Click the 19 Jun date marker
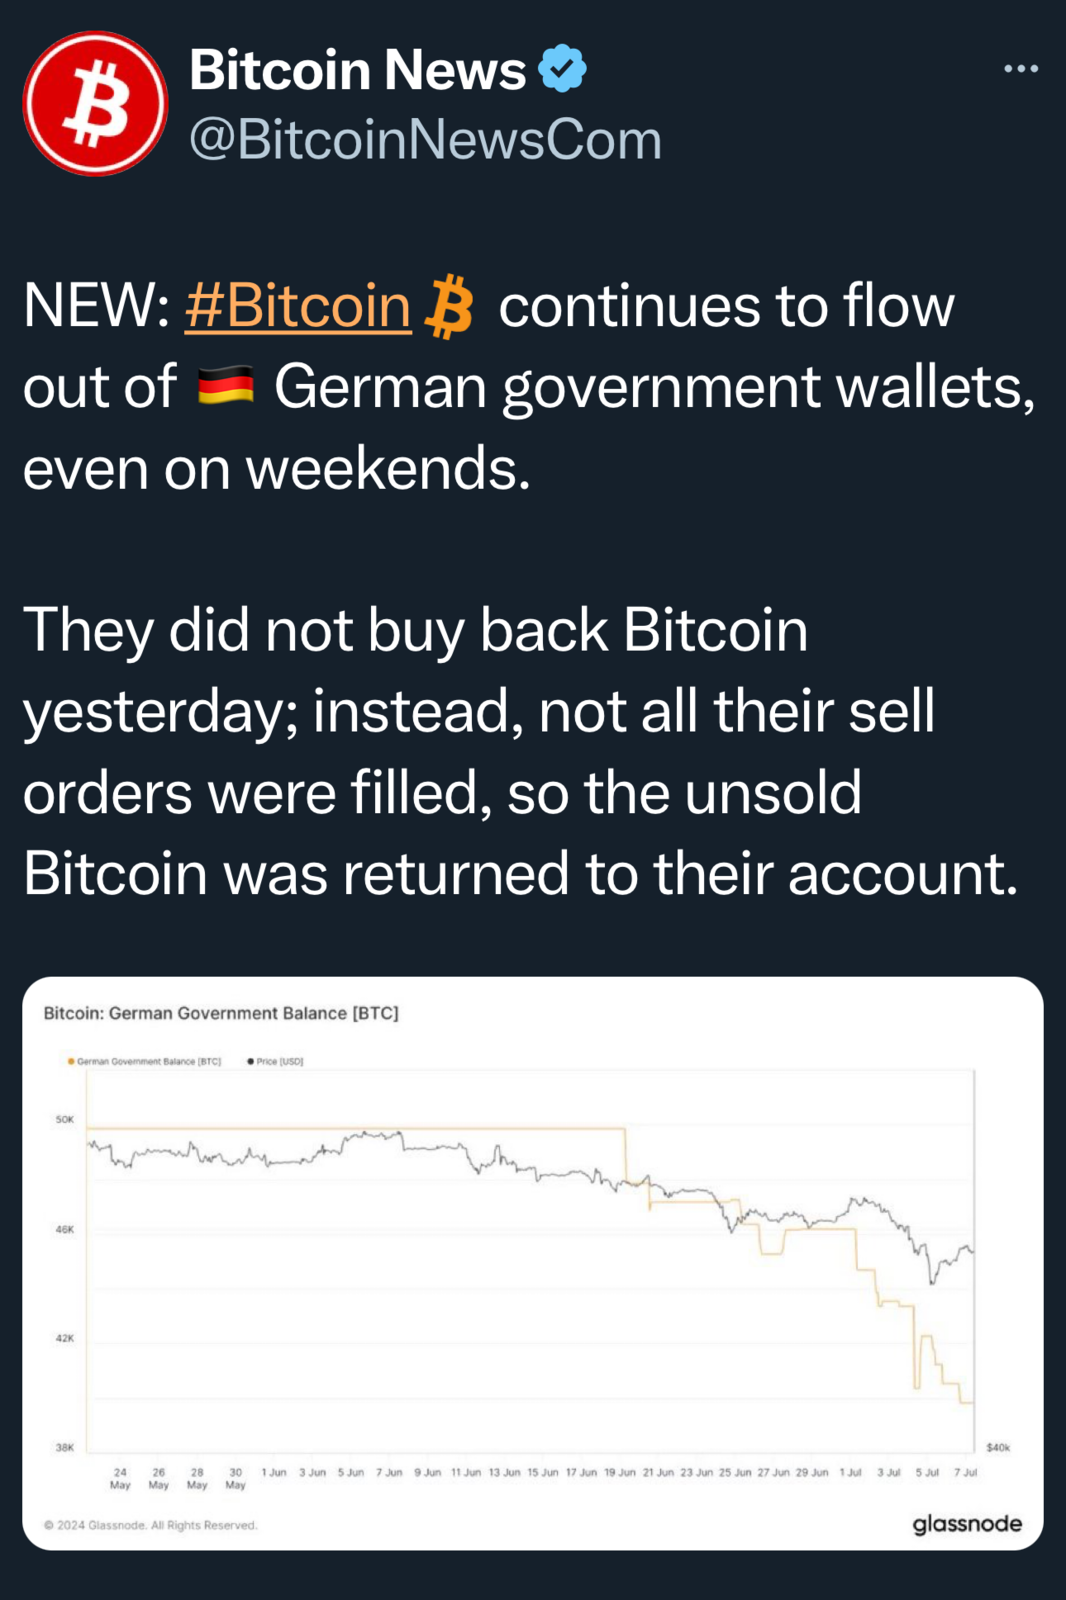The image size is (1066, 1600). [x=620, y=1472]
